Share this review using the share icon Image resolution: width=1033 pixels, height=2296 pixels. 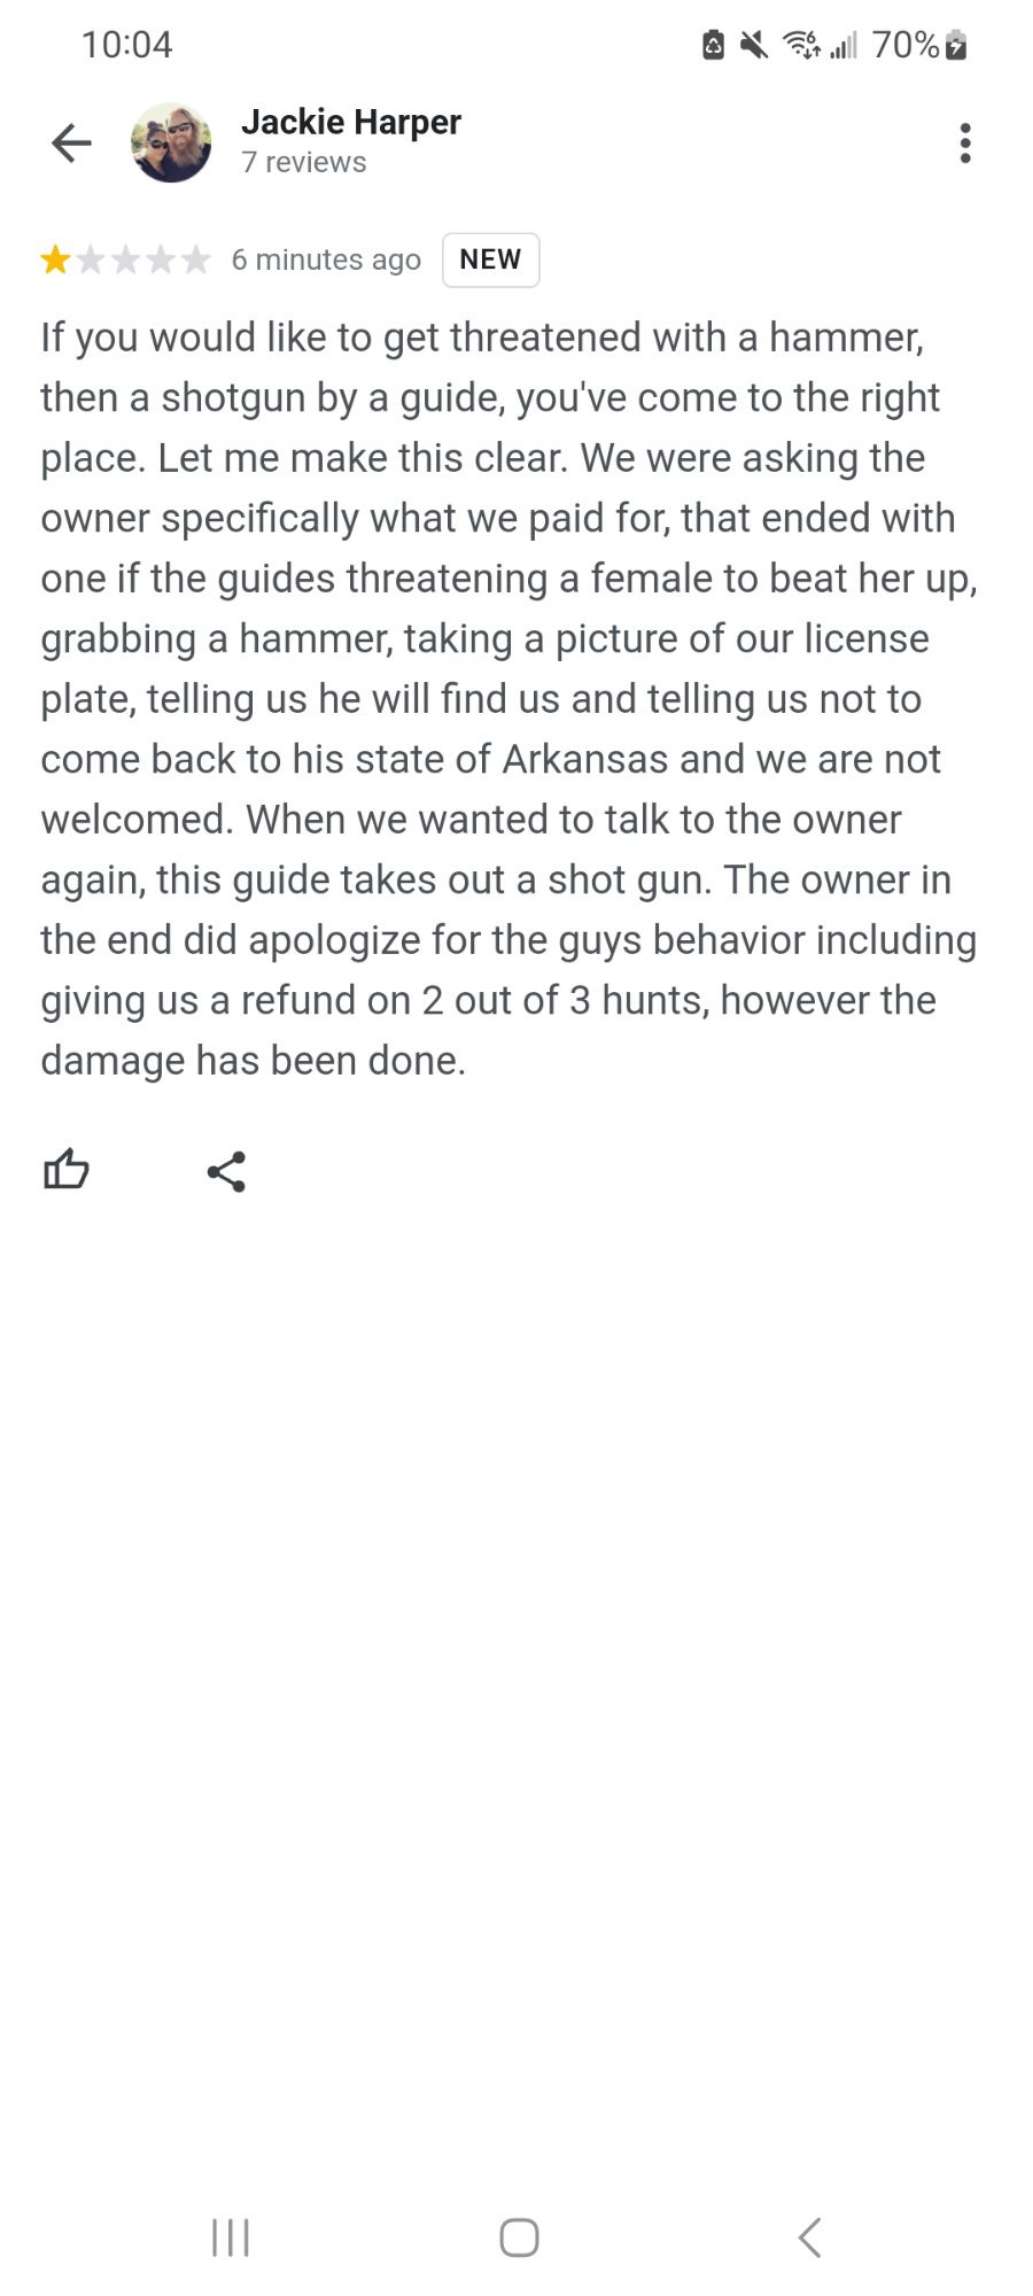[226, 1171]
